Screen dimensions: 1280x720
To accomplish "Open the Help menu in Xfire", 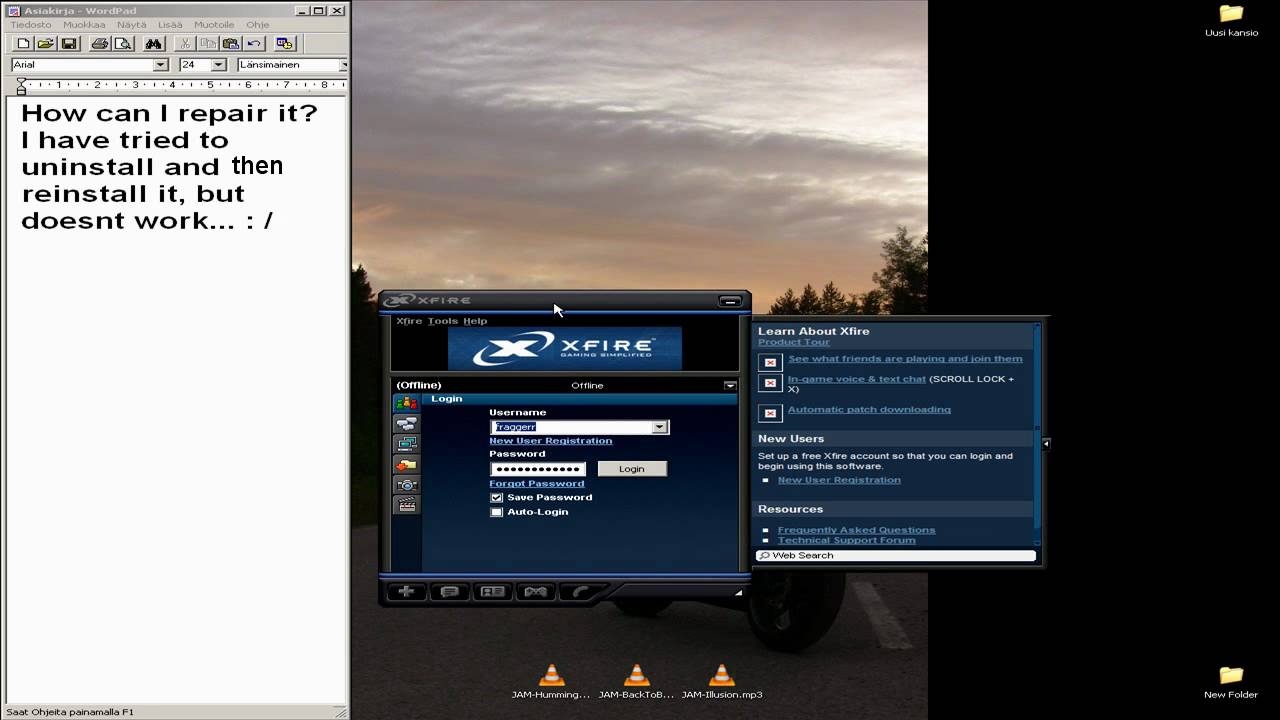I will (475, 321).
